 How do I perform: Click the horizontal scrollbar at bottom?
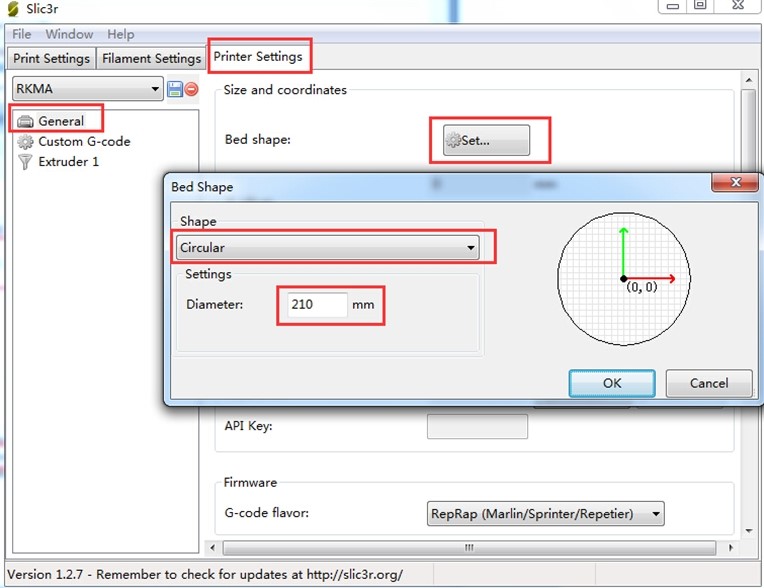(468, 547)
